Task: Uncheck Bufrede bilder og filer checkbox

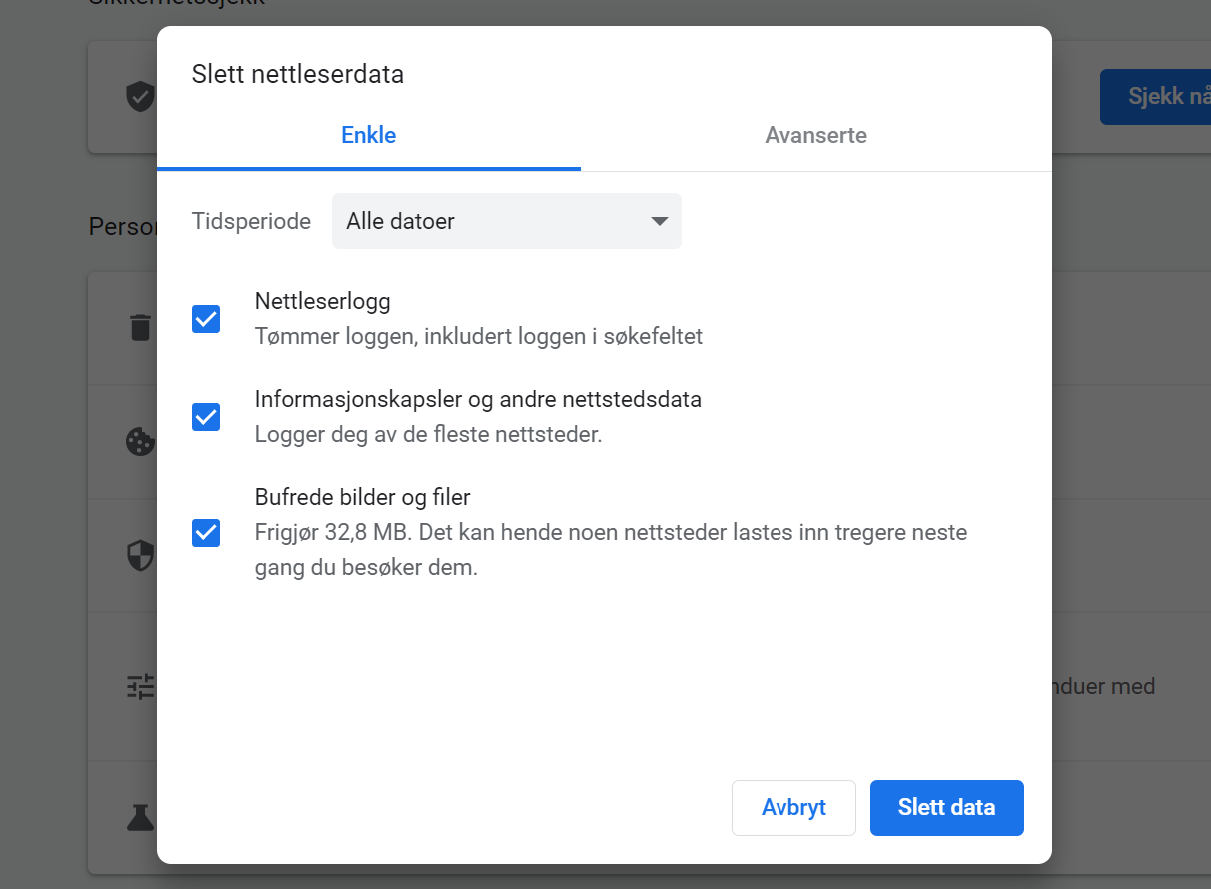Action: (x=206, y=533)
